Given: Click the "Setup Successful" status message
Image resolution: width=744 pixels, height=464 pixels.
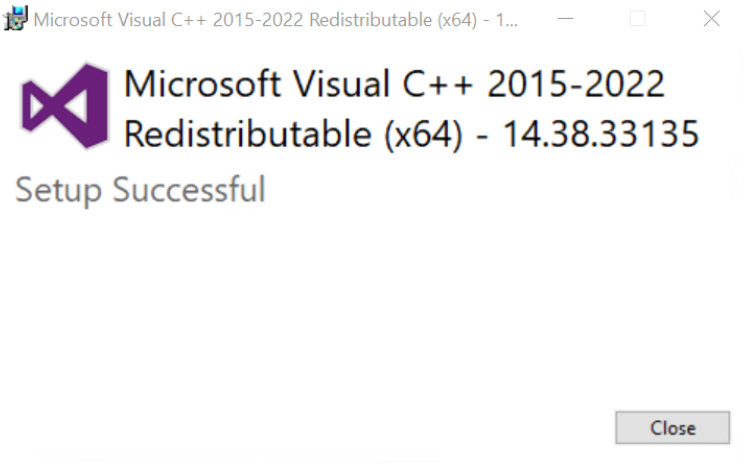Looking at the screenshot, I should tap(141, 189).
